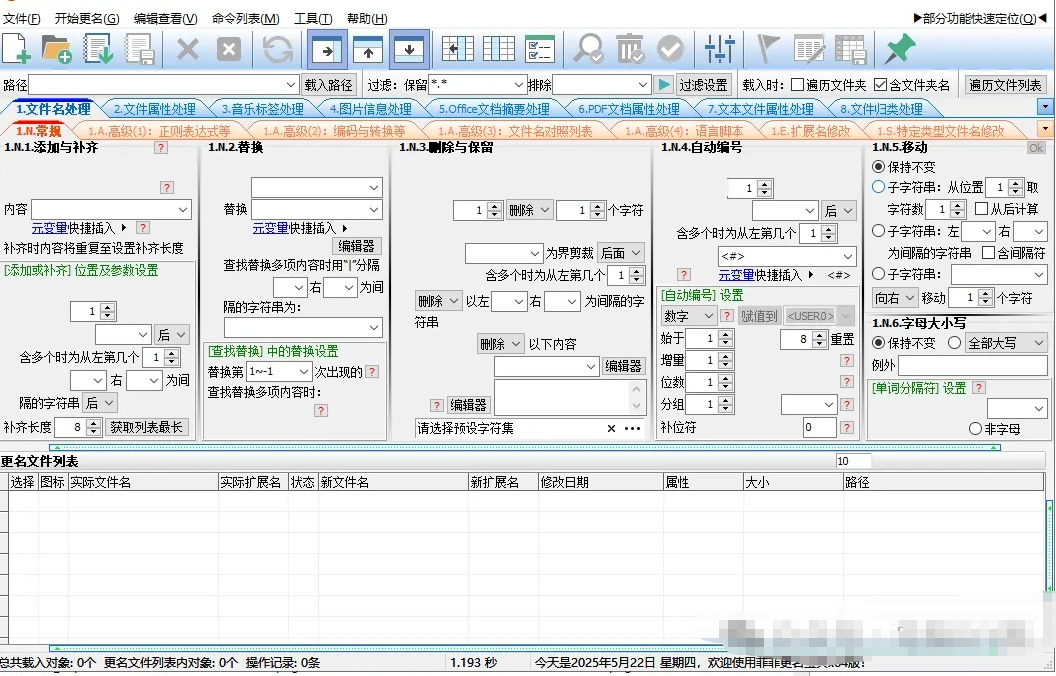Click the 获取列表最长 button
This screenshot has width=1056, height=676.
click(145, 427)
